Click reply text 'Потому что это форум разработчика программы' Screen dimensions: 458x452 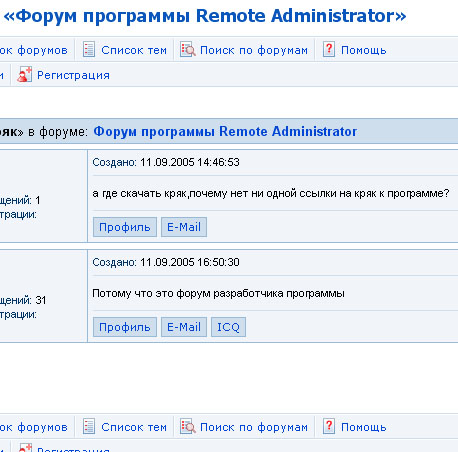coord(219,293)
